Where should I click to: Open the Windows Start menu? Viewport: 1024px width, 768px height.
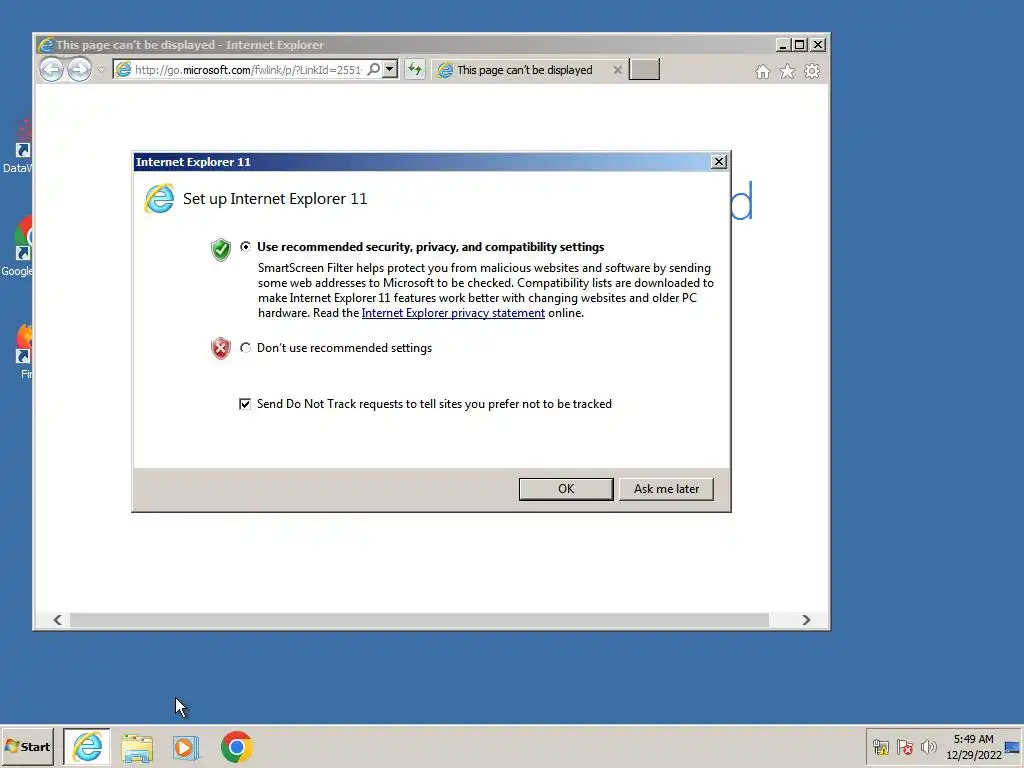coord(27,747)
